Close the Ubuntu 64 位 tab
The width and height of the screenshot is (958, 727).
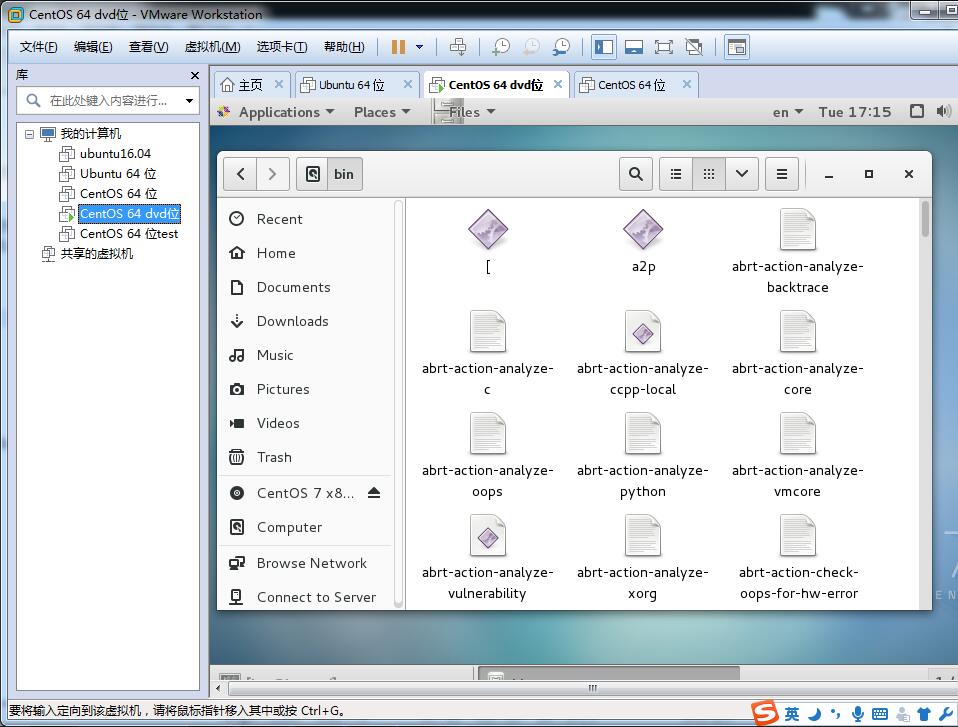pos(408,84)
